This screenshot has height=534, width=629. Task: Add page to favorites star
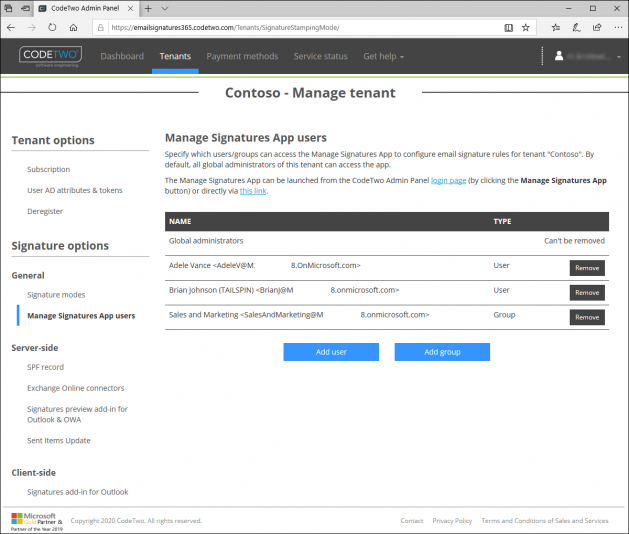(526, 28)
